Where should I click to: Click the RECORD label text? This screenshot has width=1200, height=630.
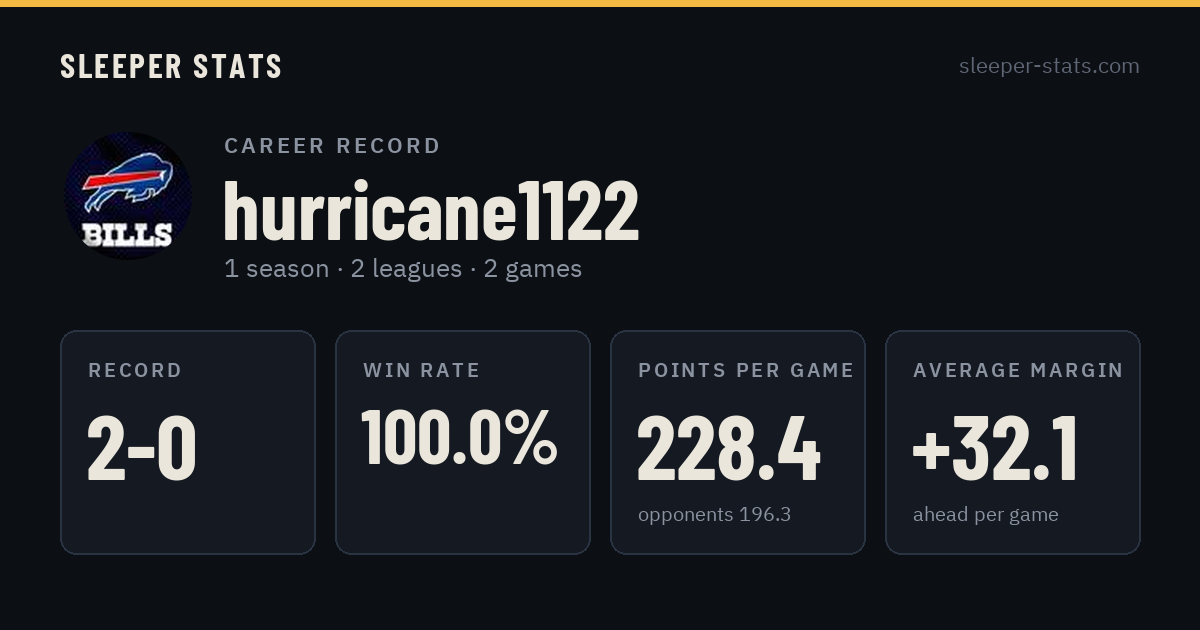135,371
